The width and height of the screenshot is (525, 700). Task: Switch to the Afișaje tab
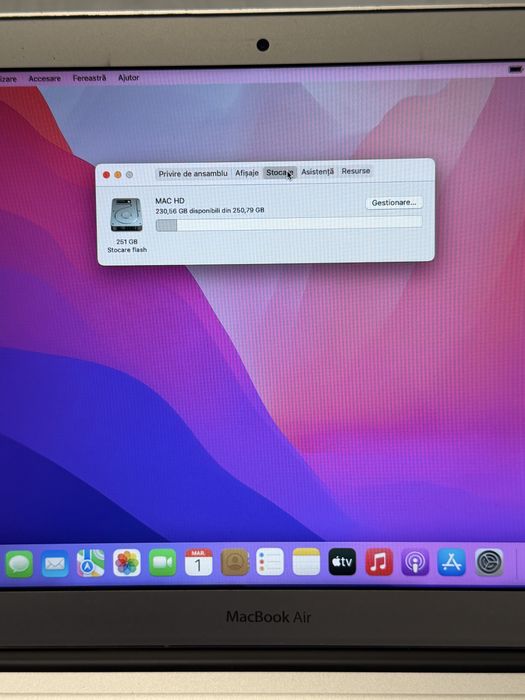click(247, 173)
